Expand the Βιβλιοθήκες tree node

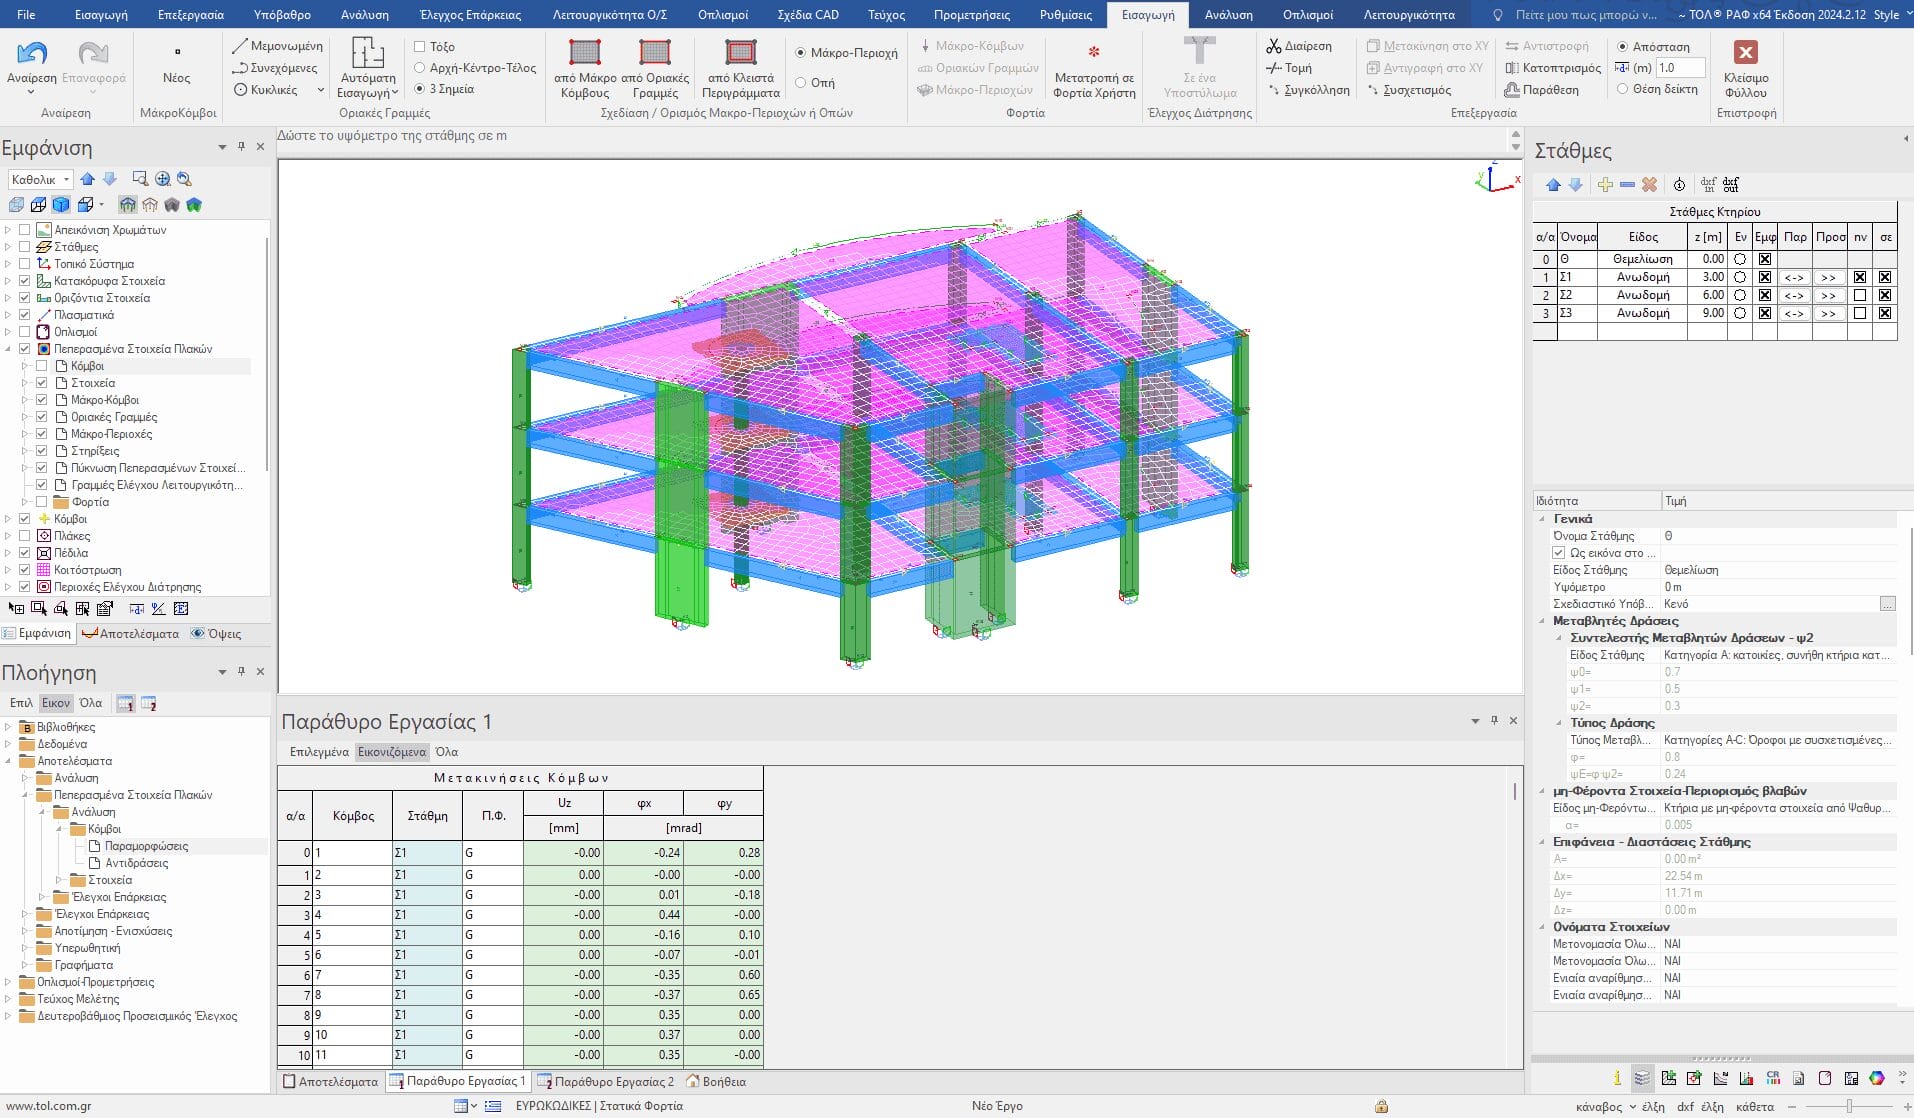8,727
